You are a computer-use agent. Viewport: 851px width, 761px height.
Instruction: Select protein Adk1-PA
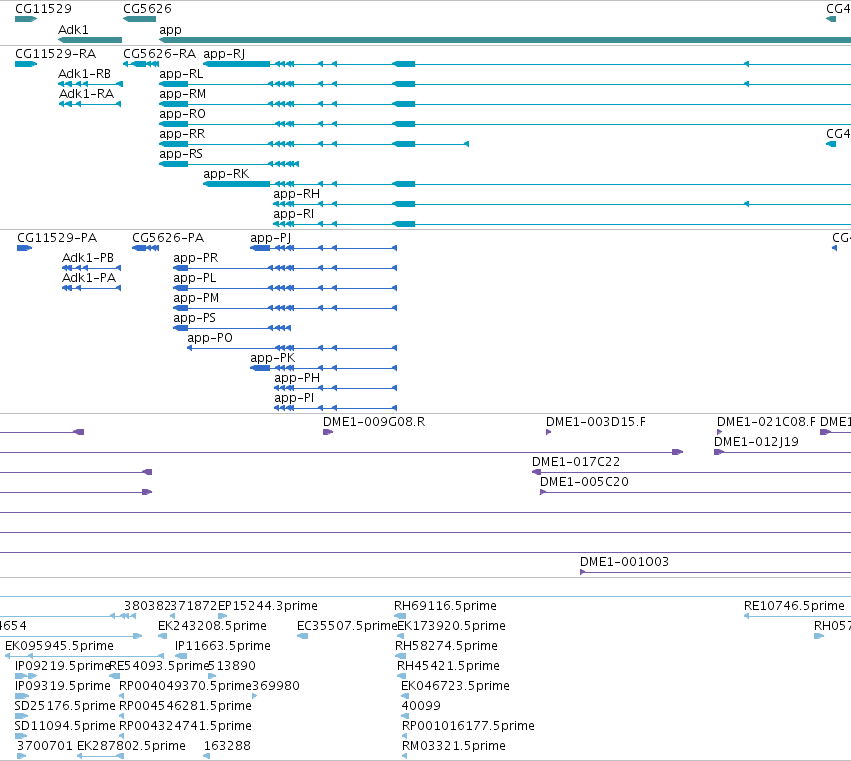coord(92,288)
